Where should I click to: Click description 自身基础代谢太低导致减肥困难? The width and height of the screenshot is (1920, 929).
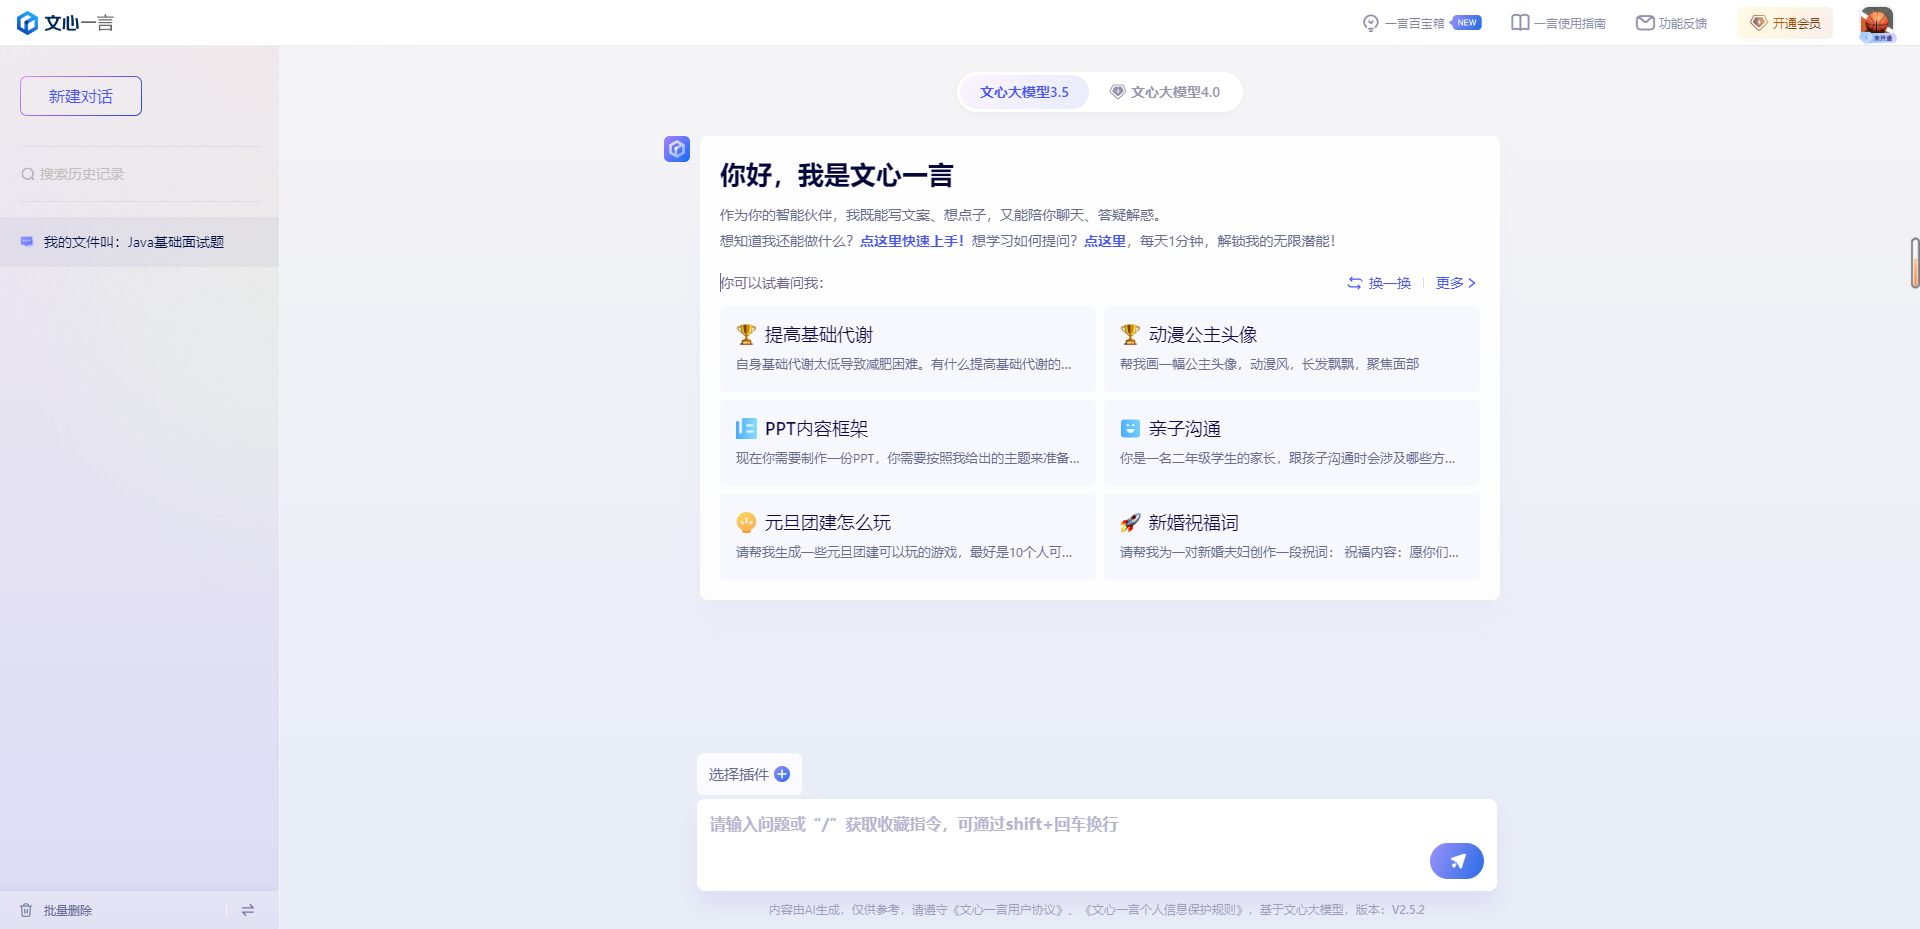(x=904, y=364)
